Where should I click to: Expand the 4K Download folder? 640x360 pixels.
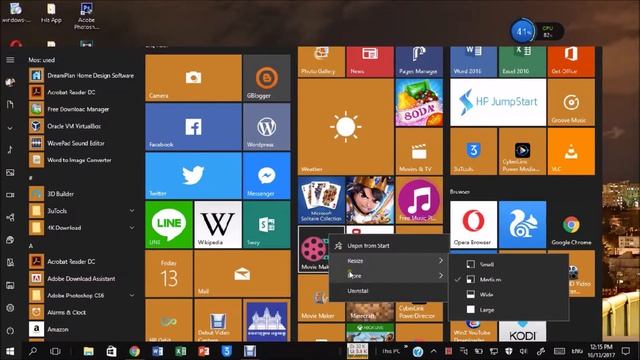click(132, 228)
